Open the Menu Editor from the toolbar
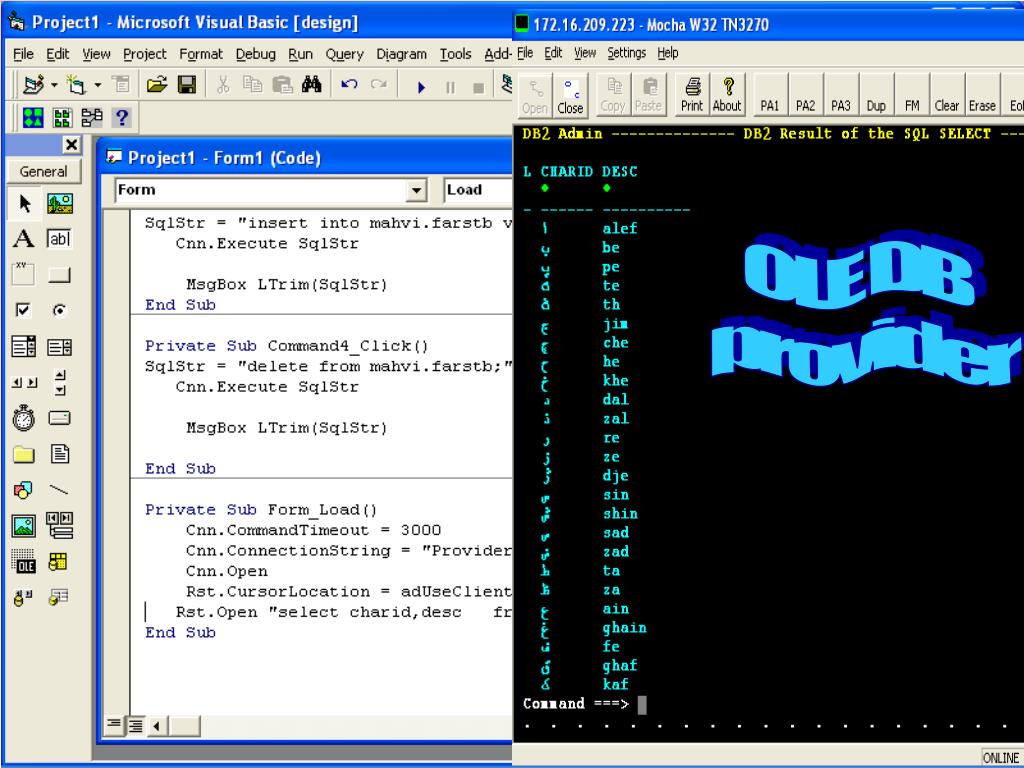The height and width of the screenshot is (768, 1024). [x=121, y=84]
